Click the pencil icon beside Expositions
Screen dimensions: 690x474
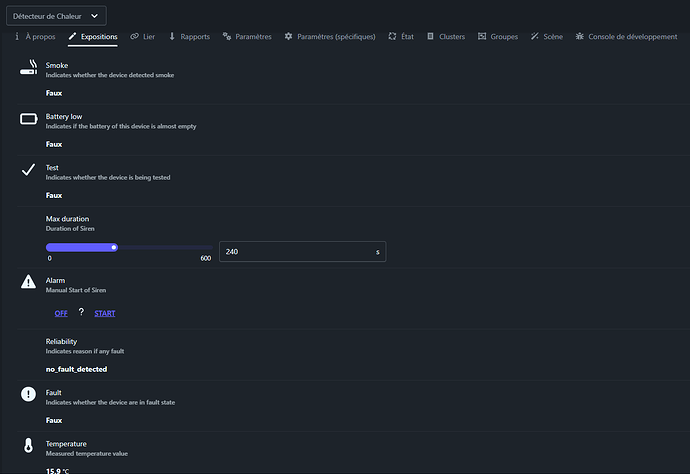tap(73, 37)
